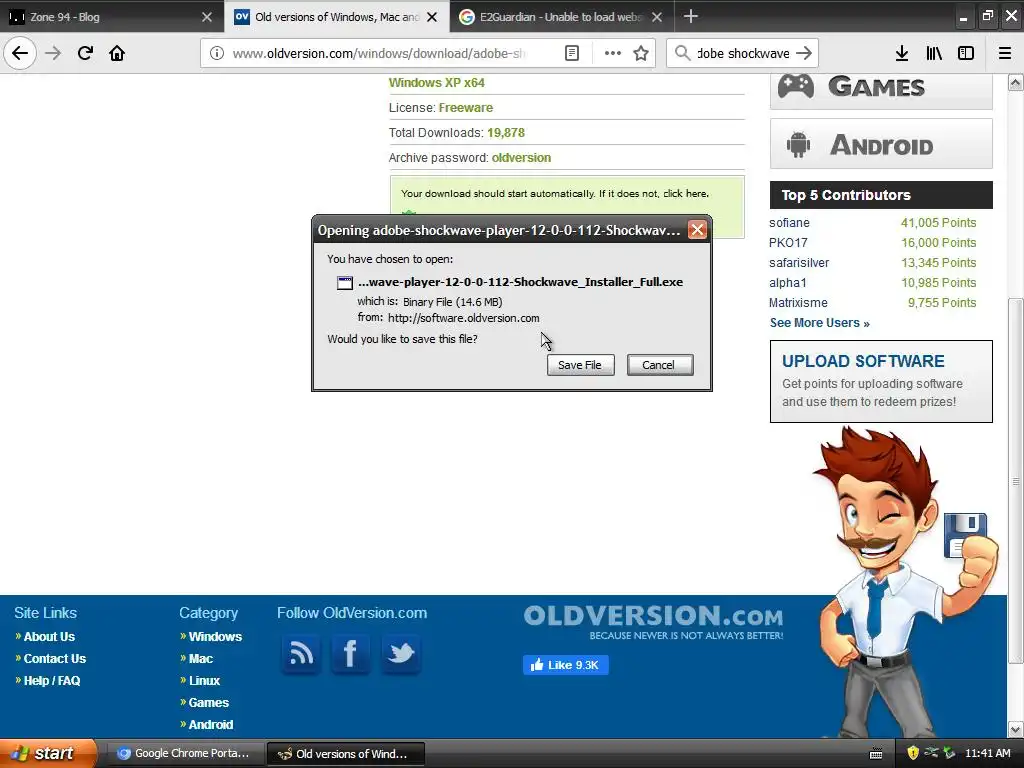Open the Android category footer link
Viewport: 1024px width, 768px height.
click(x=210, y=725)
